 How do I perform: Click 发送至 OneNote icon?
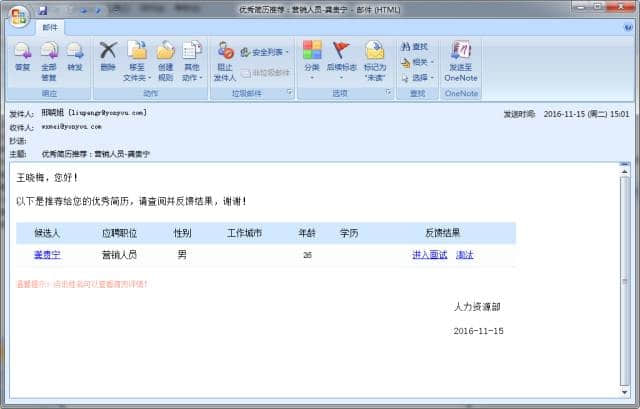click(461, 59)
